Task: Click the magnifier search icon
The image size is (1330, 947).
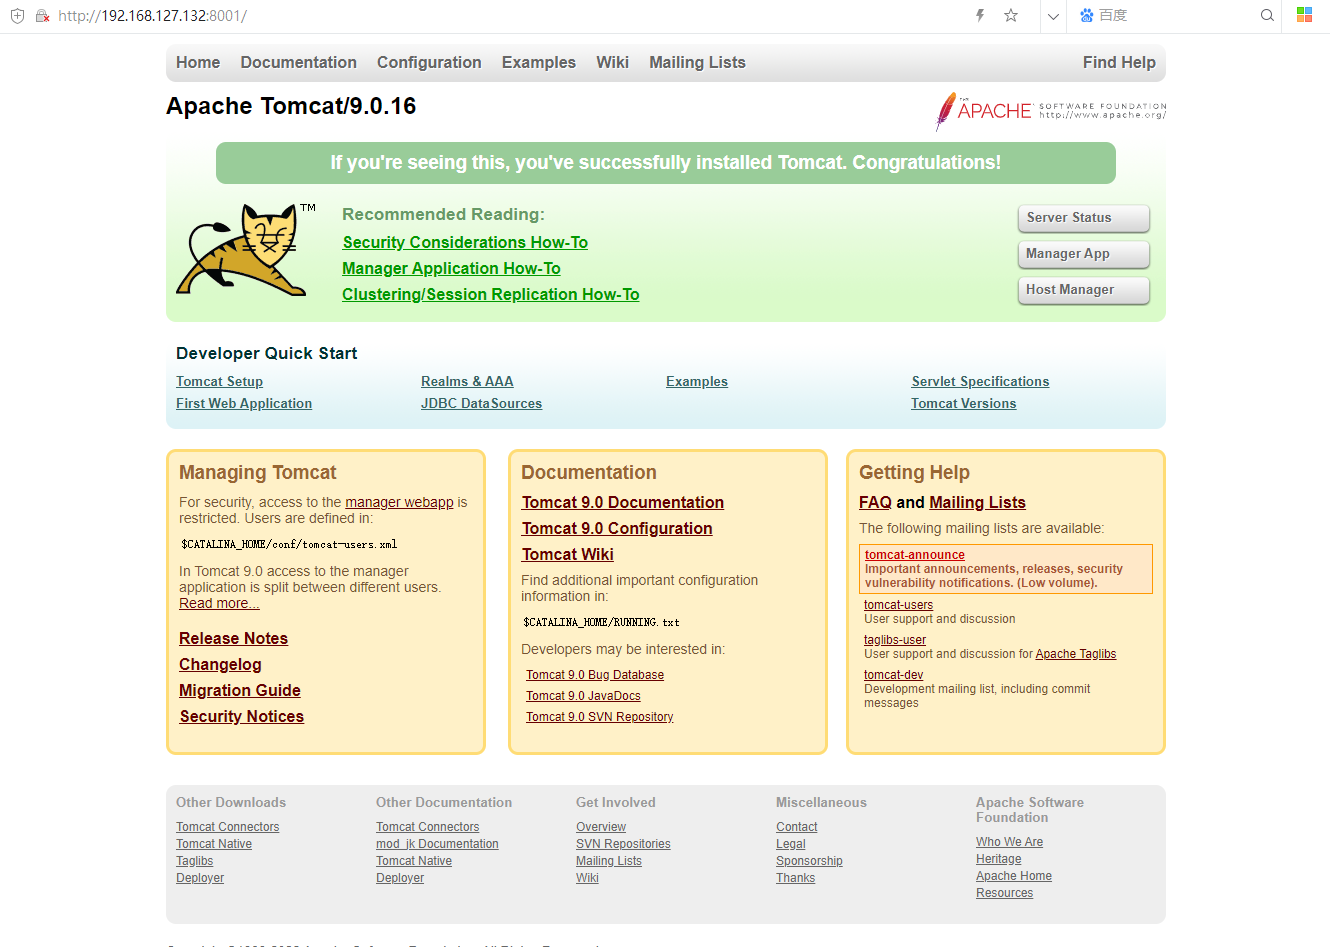Action: (x=1267, y=16)
